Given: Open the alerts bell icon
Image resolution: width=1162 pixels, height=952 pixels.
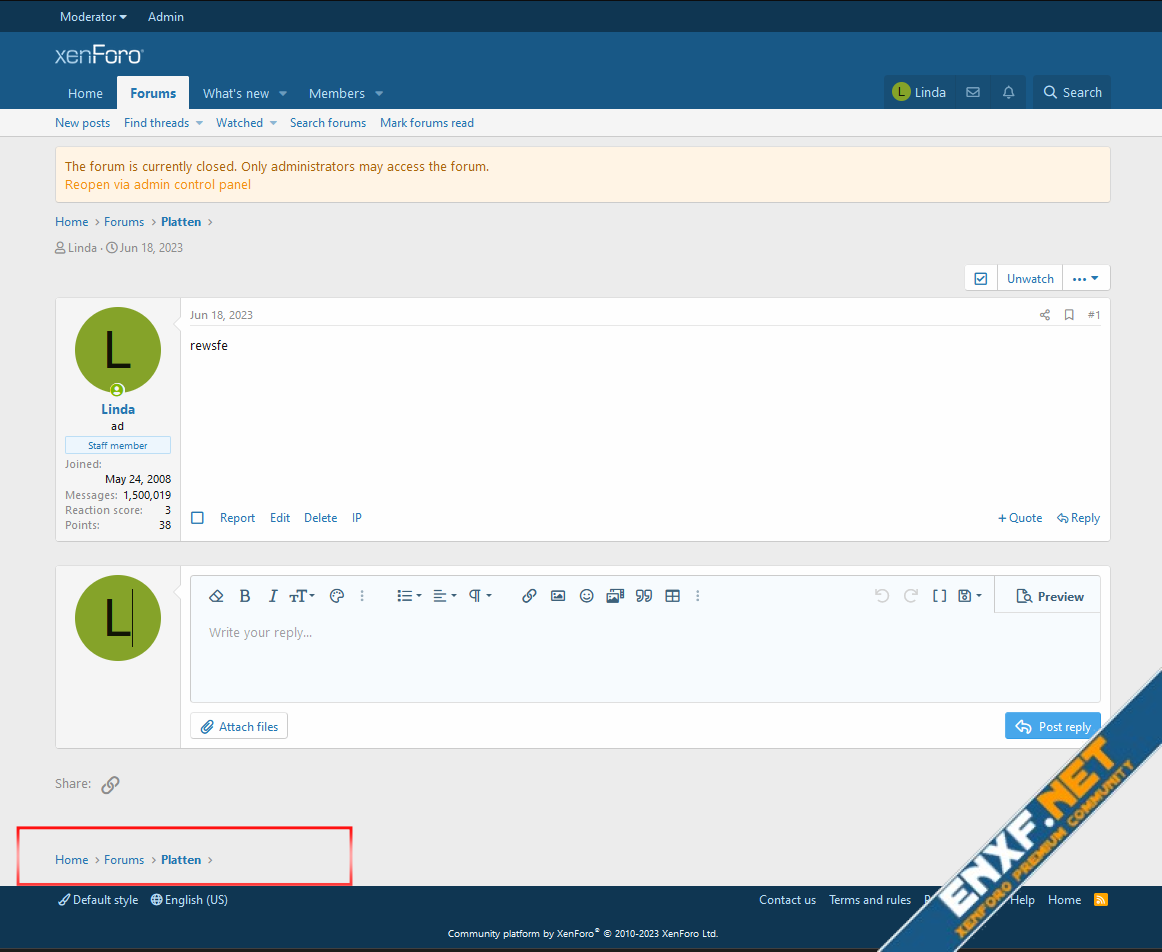Looking at the screenshot, I should coord(1008,93).
